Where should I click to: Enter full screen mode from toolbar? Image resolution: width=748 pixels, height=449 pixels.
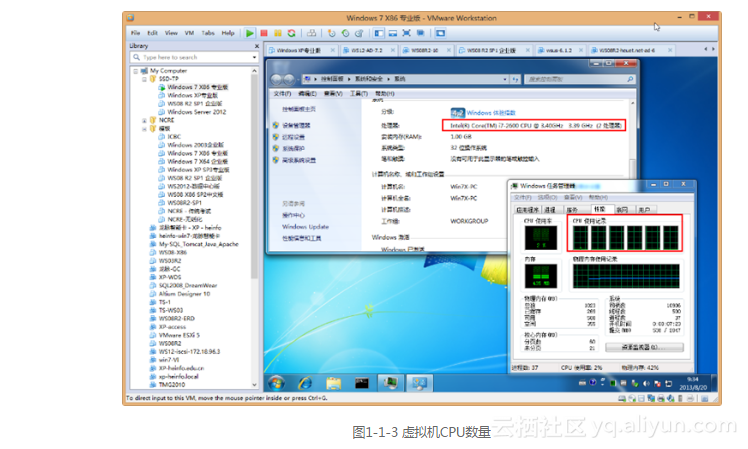(x=406, y=33)
